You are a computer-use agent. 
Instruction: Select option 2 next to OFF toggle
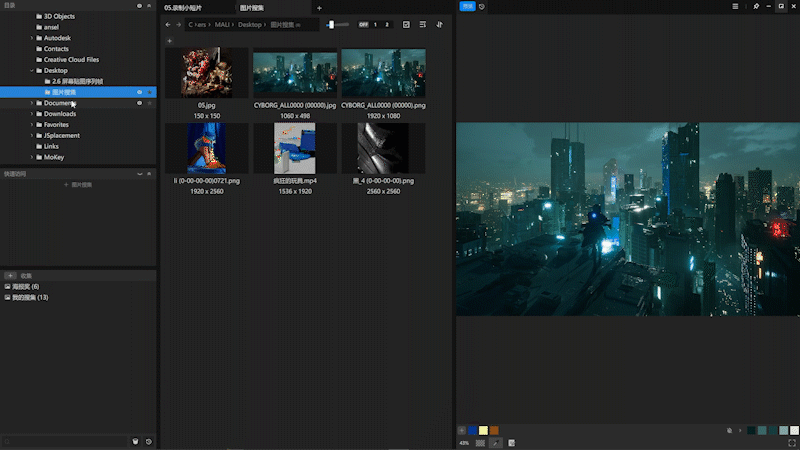387,24
